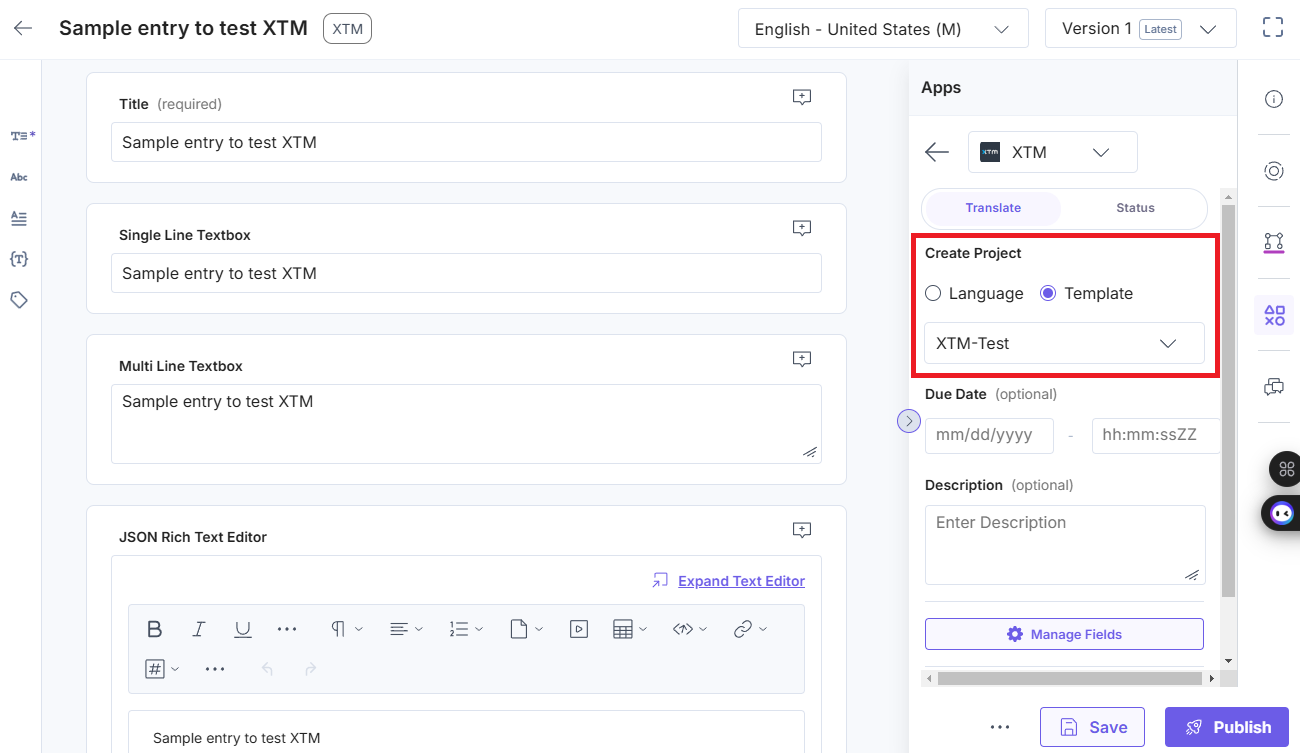The image size is (1300, 753).
Task: Open the purple chatbot assistant icon
Action: [1282, 513]
